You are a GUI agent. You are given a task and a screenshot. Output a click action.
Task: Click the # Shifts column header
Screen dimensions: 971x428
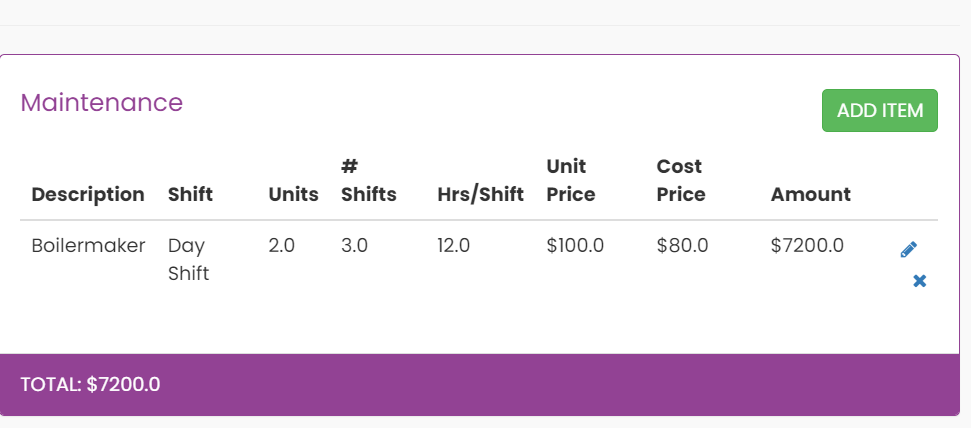368,180
